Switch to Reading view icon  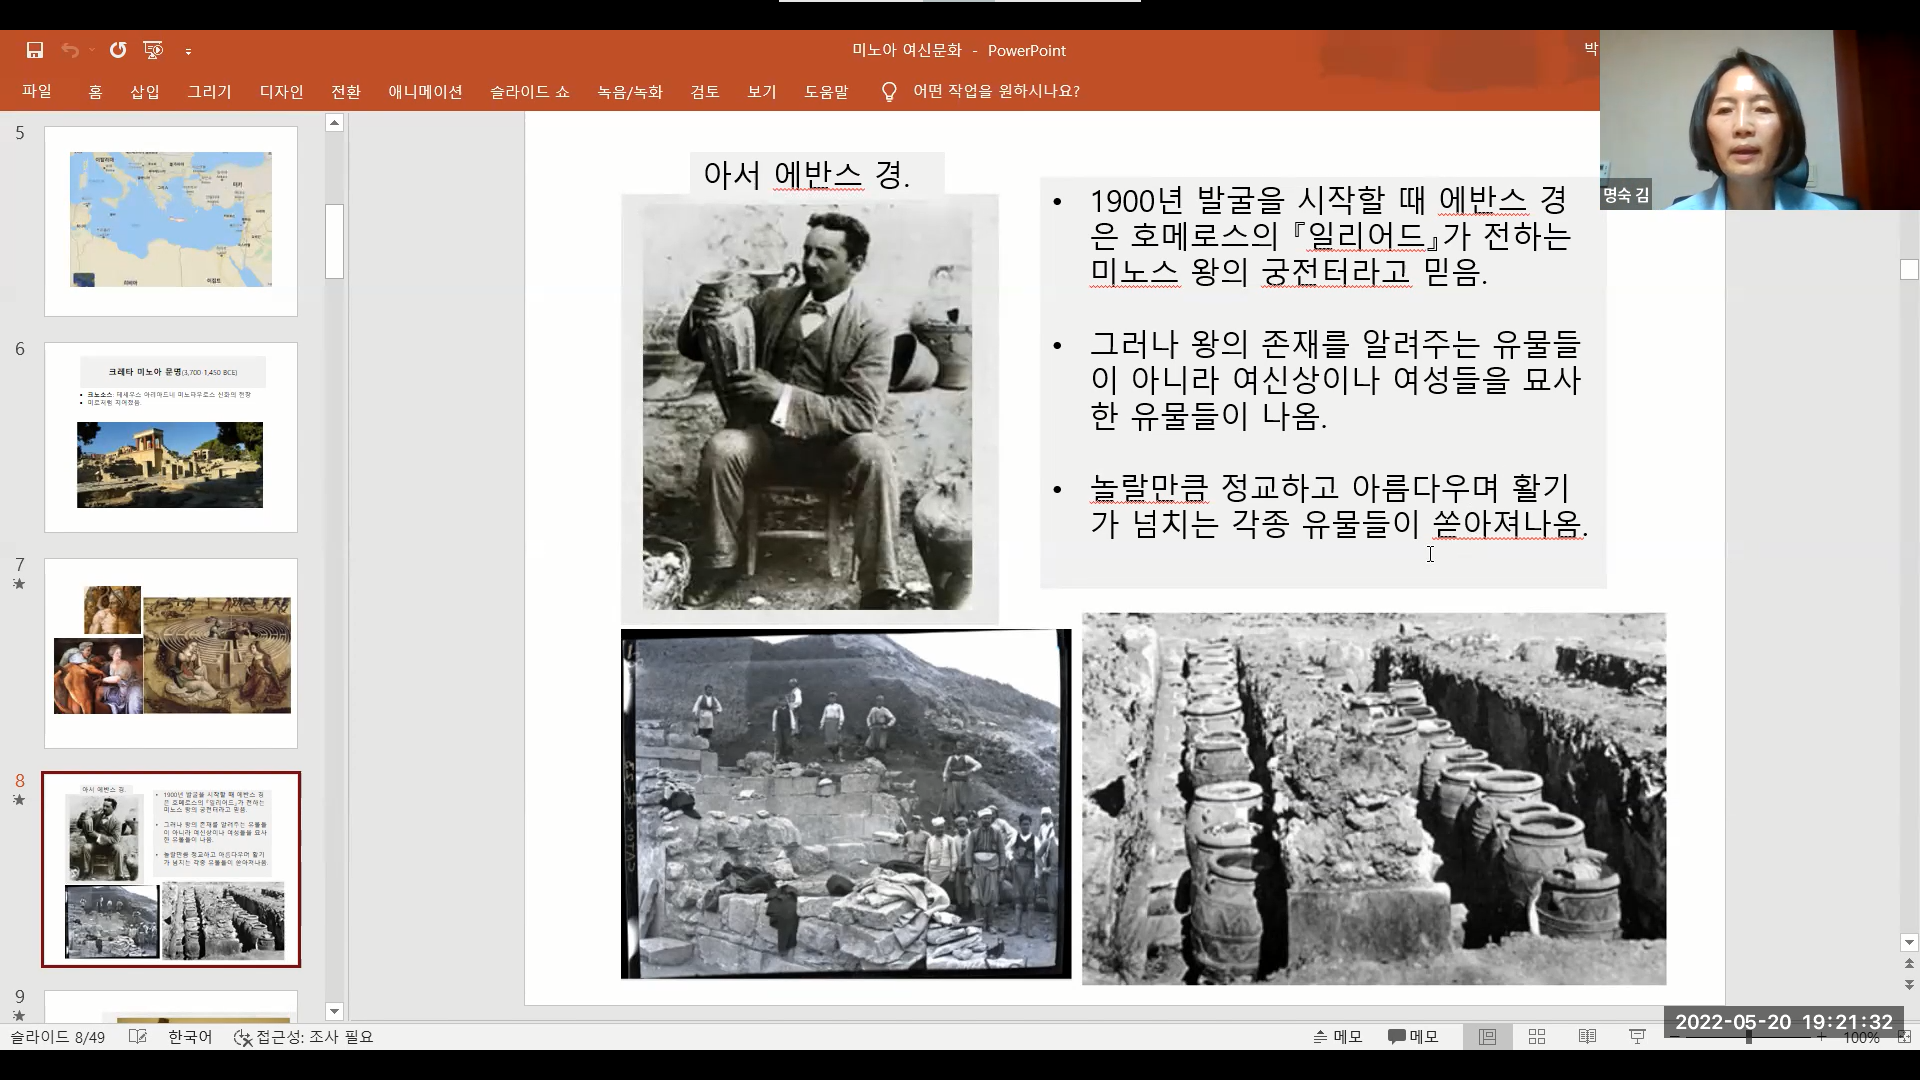click(x=1587, y=1037)
